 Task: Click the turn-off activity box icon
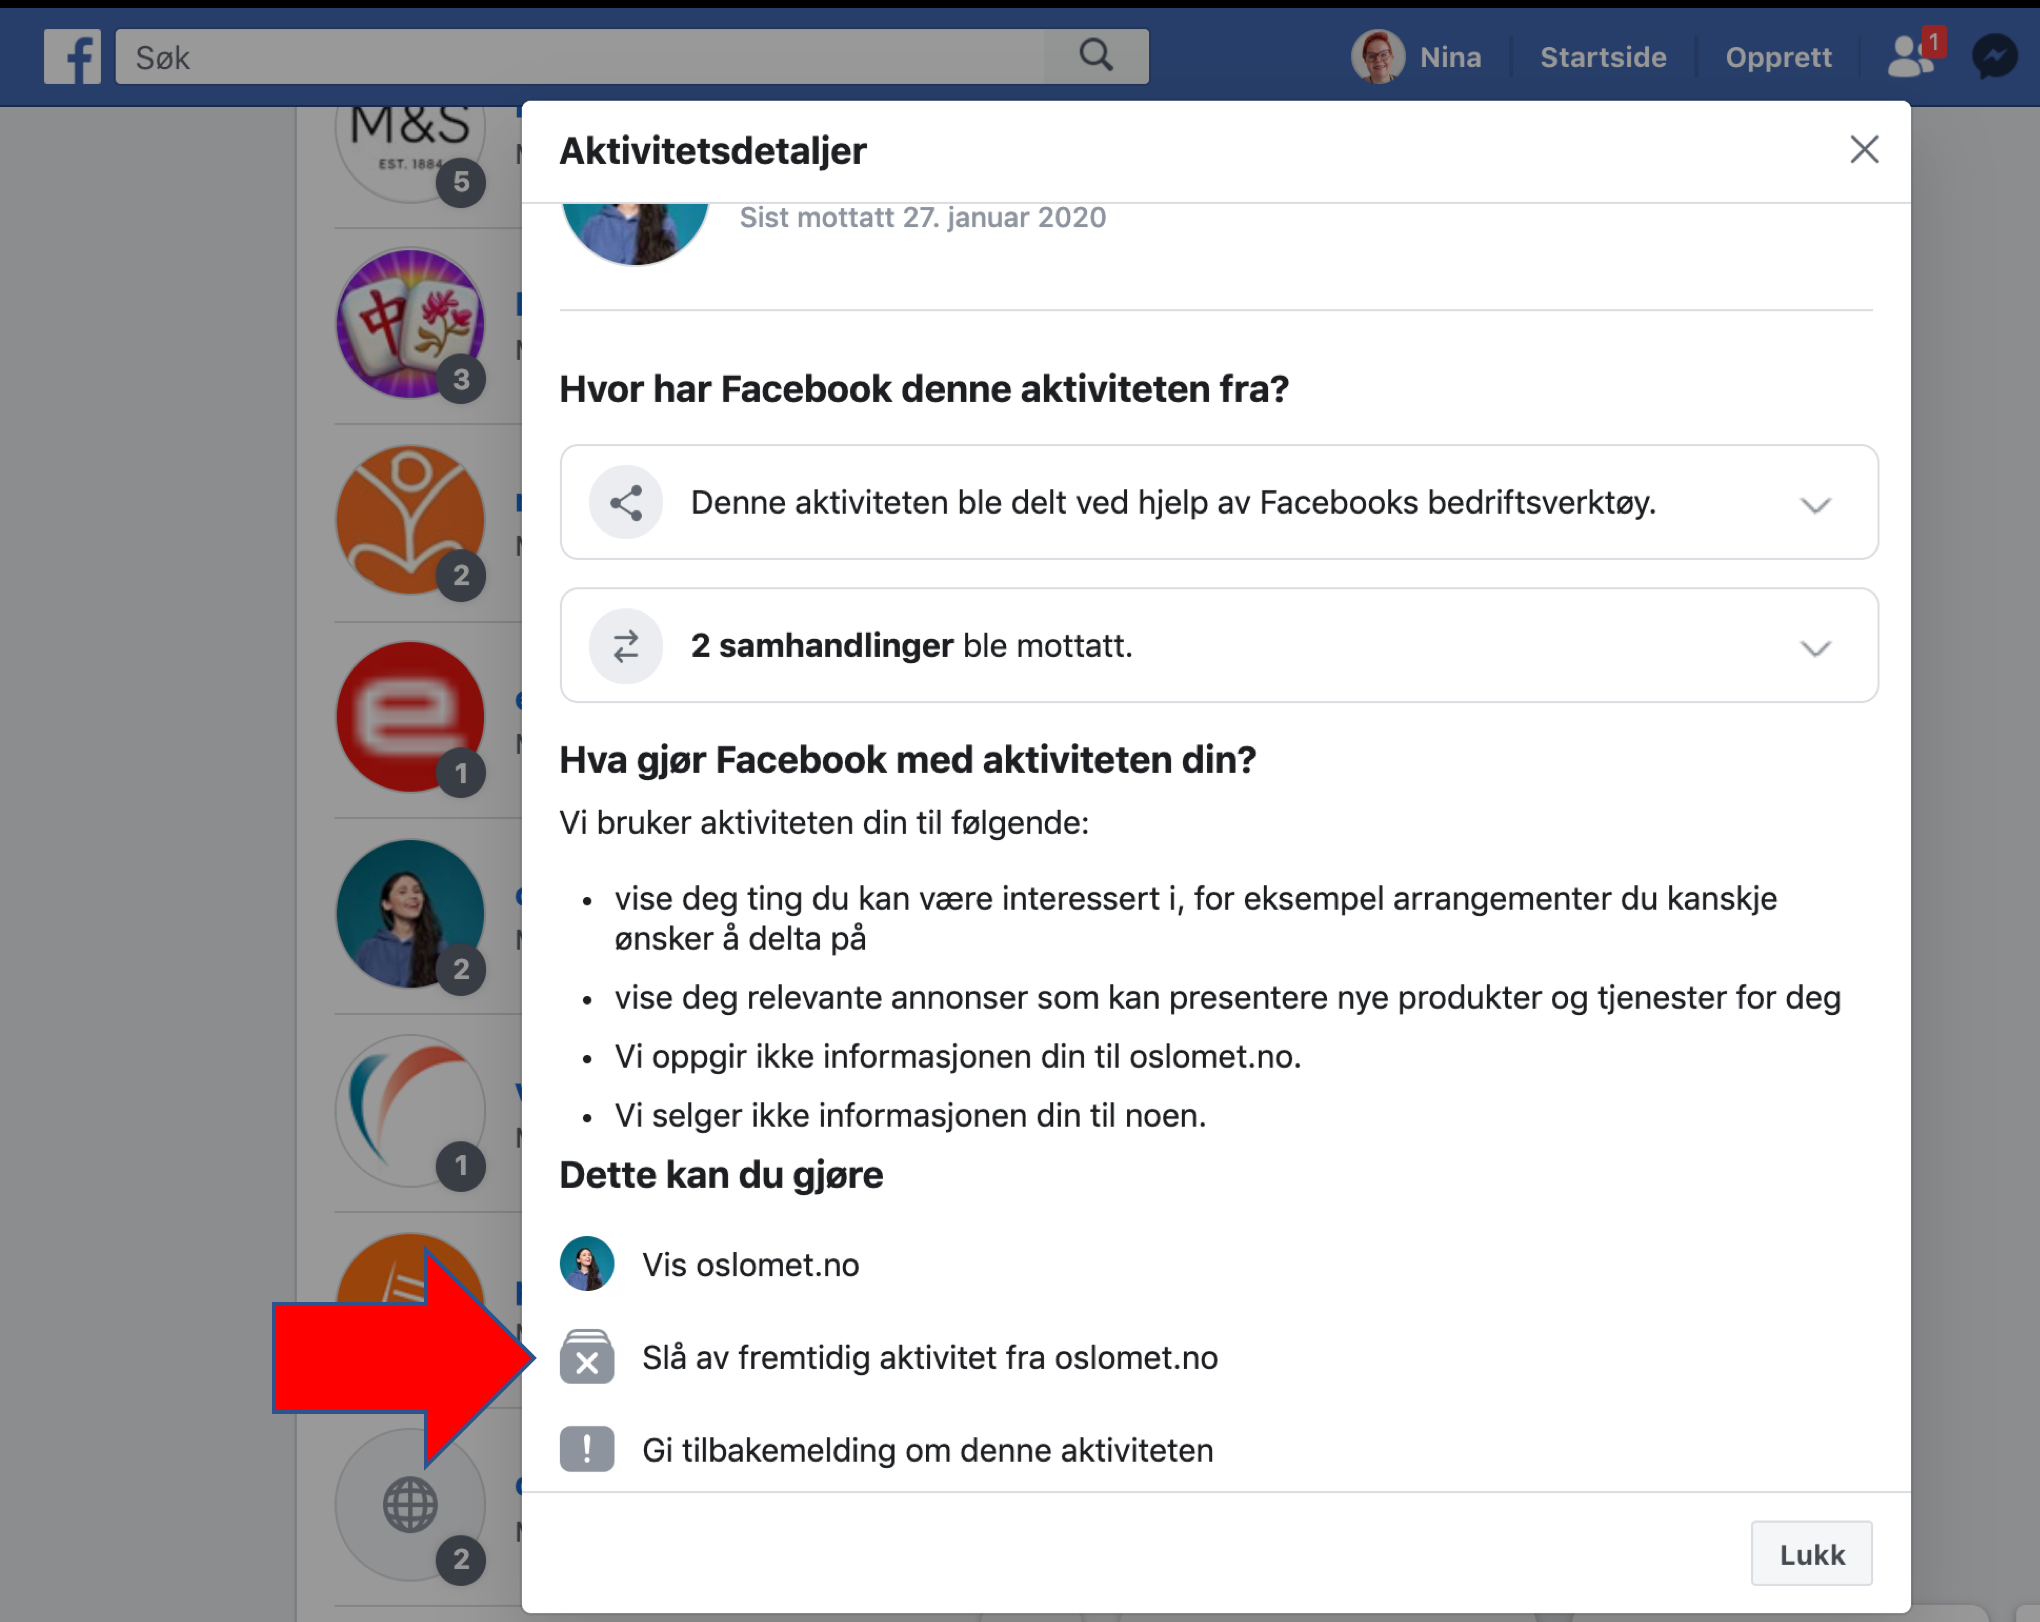(x=587, y=1357)
